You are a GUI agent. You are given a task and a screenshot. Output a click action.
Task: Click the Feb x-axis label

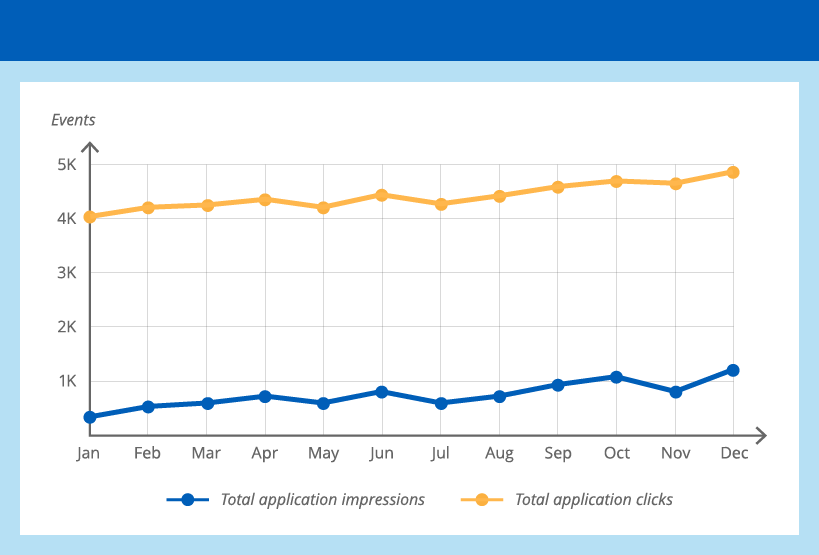(x=147, y=453)
